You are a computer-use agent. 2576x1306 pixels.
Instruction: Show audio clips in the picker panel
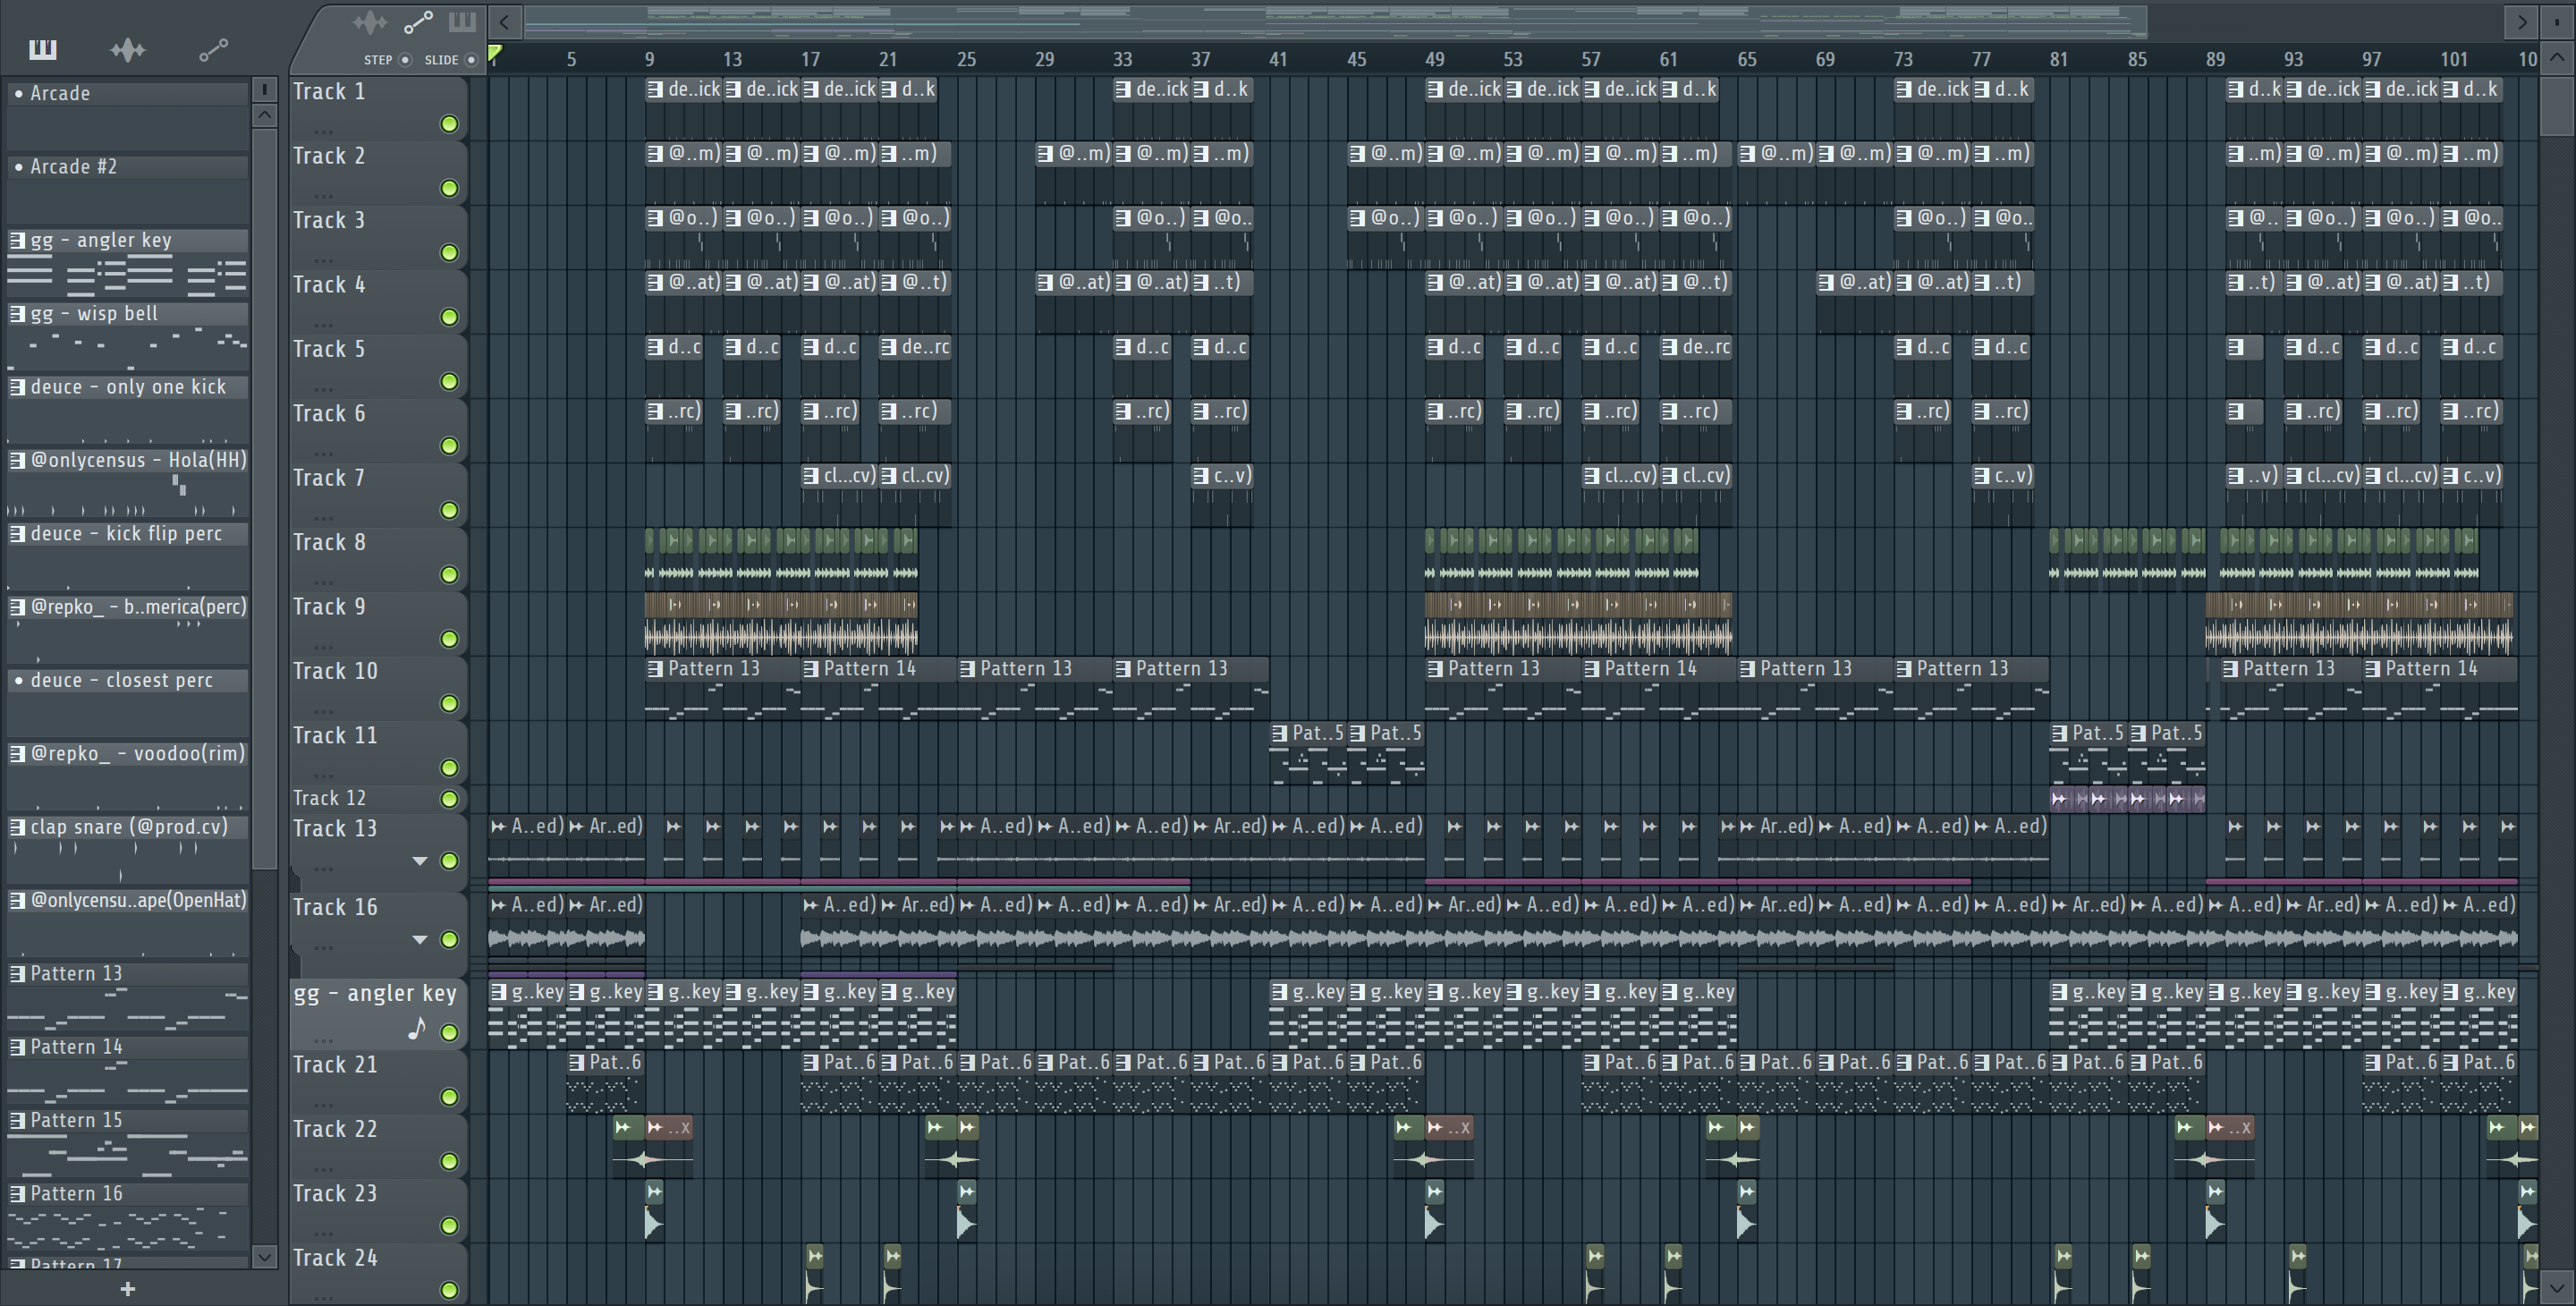click(x=128, y=49)
